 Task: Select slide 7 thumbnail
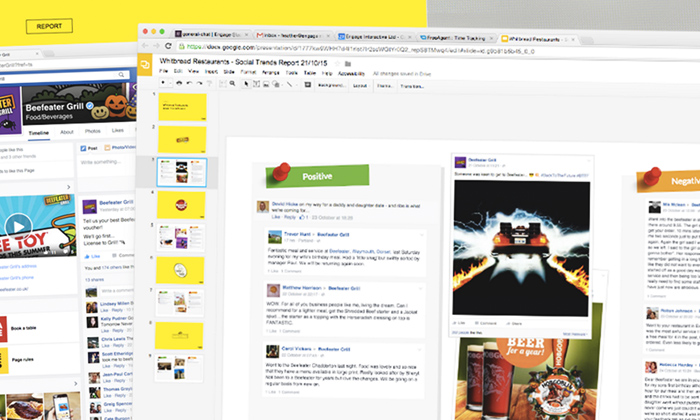pos(180,303)
